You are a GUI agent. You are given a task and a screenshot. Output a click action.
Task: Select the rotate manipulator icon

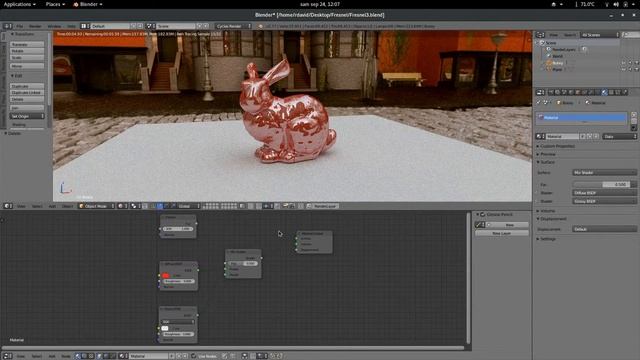166,206
